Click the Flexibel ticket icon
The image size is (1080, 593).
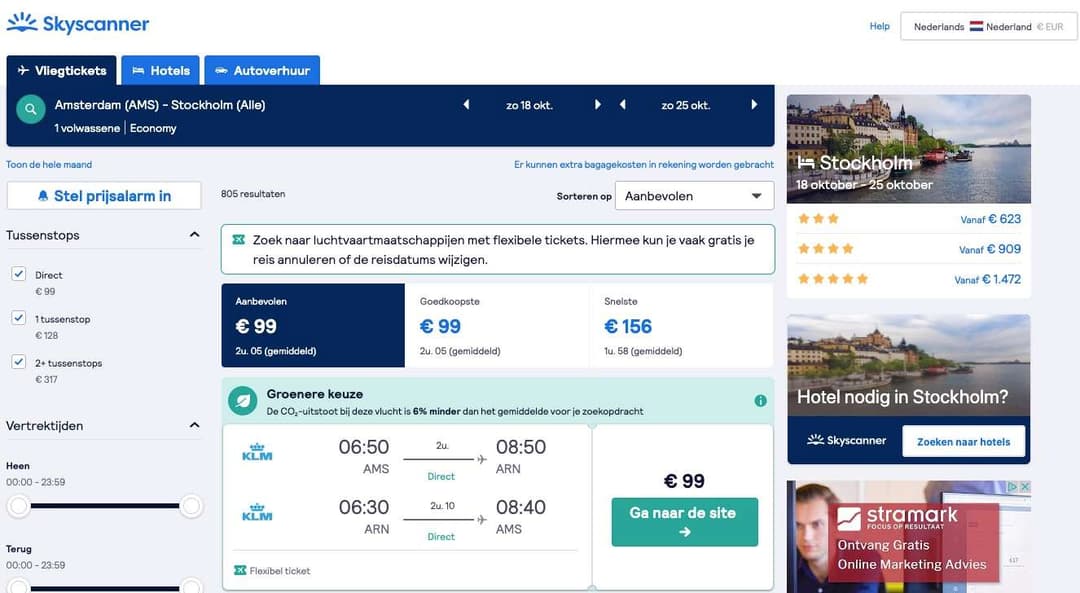[x=240, y=570]
